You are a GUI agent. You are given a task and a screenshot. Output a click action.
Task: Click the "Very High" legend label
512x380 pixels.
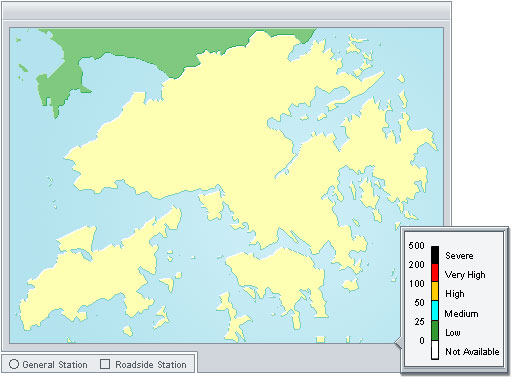(465, 275)
